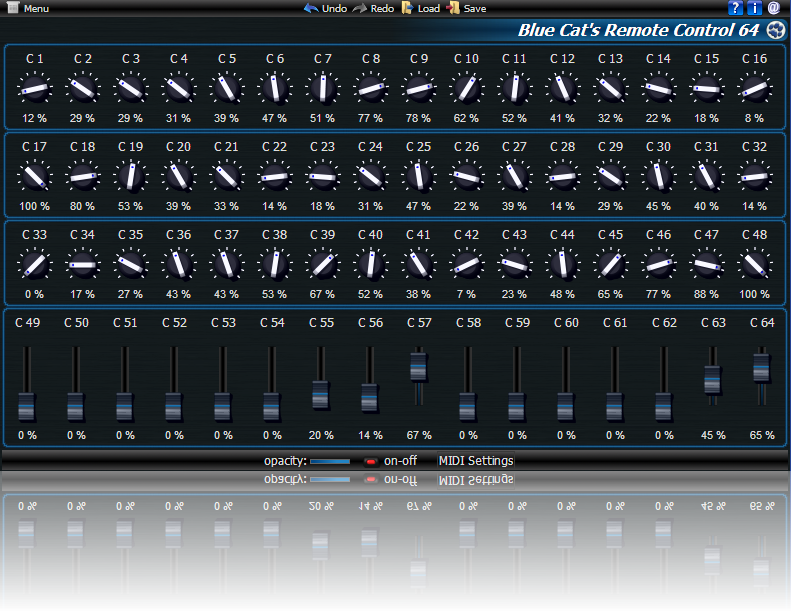Click the C 58 fader handle

pos(467,407)
